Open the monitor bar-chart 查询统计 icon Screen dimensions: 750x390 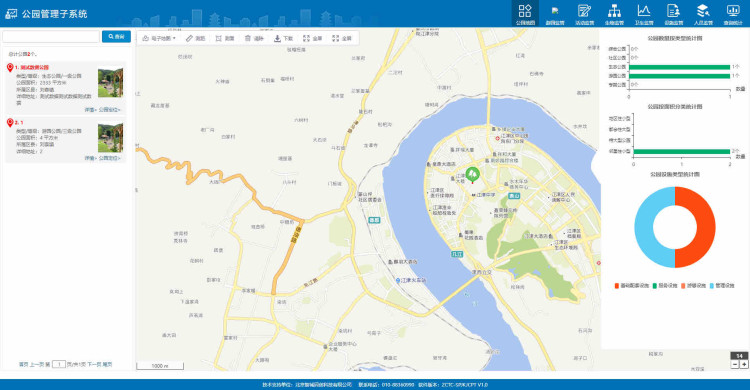click(733, 13)
